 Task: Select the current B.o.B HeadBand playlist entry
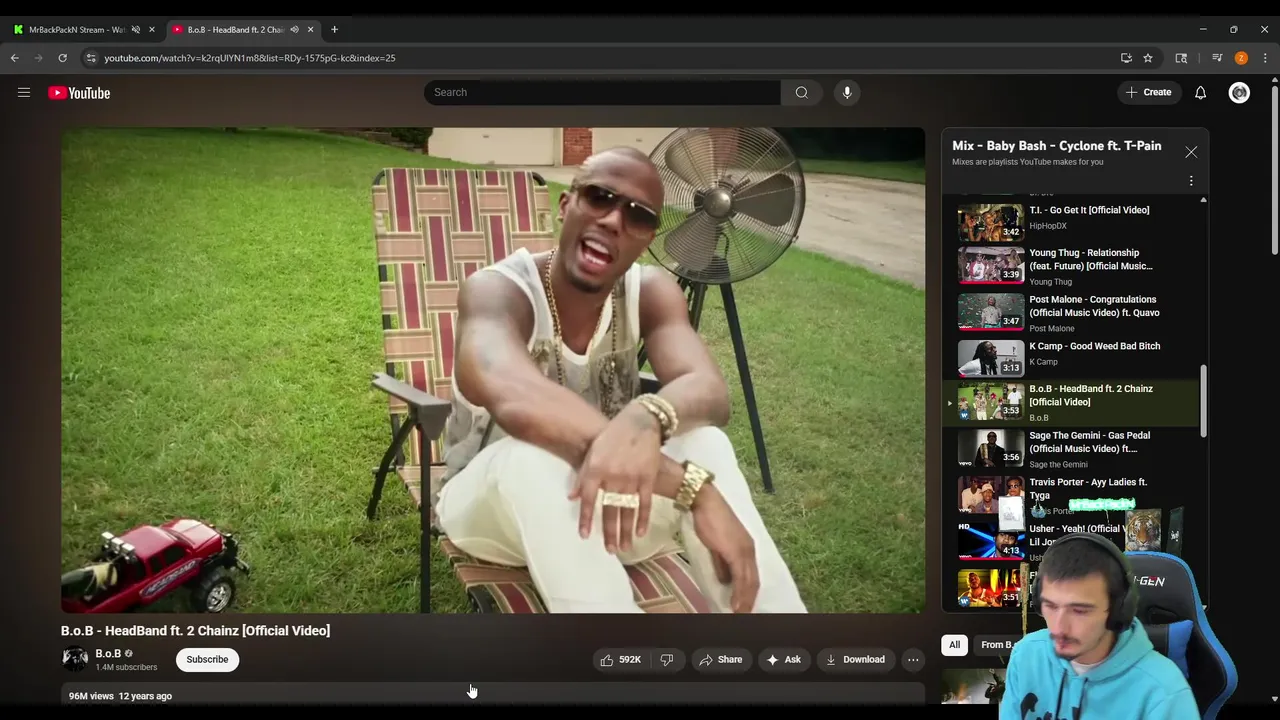click(1071, 403)
